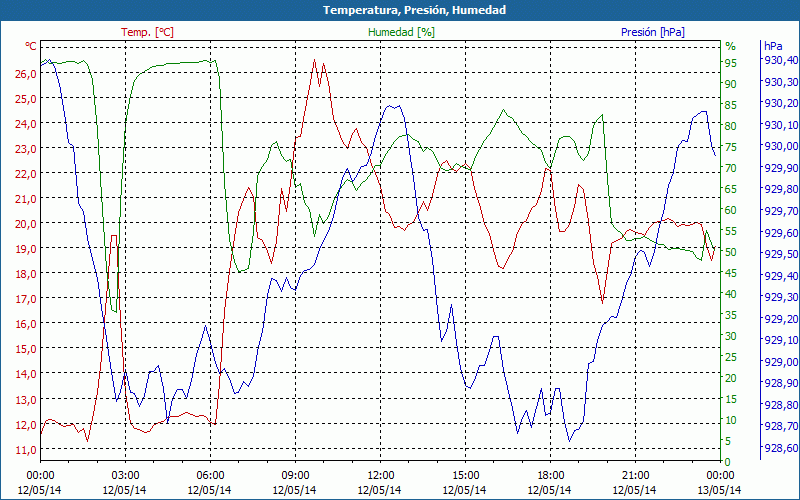Click temperature axis value '24,0'
800x500 pixels.
[26, 123]
